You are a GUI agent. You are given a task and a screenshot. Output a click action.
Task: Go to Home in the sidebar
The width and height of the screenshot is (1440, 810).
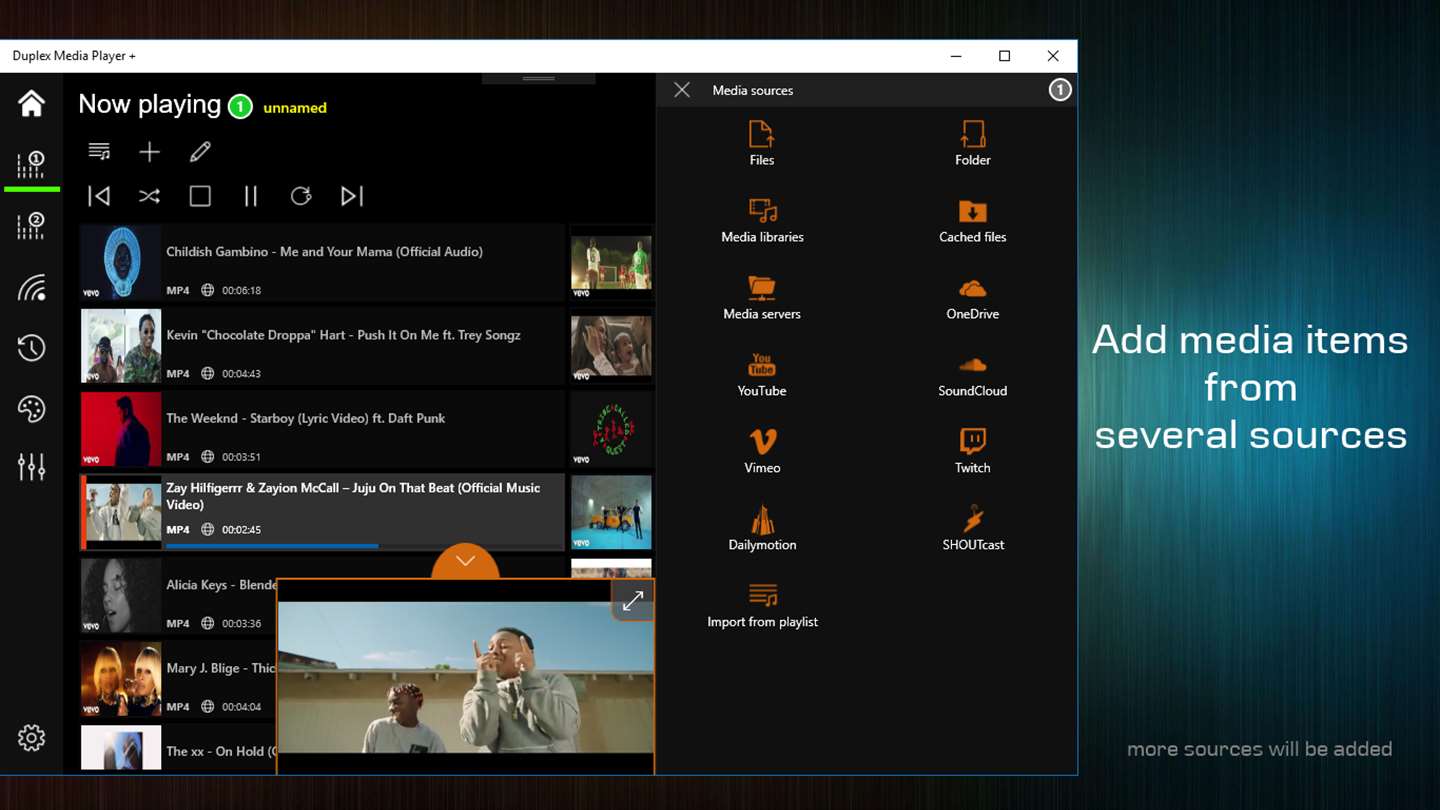click(x=31, y=103)
